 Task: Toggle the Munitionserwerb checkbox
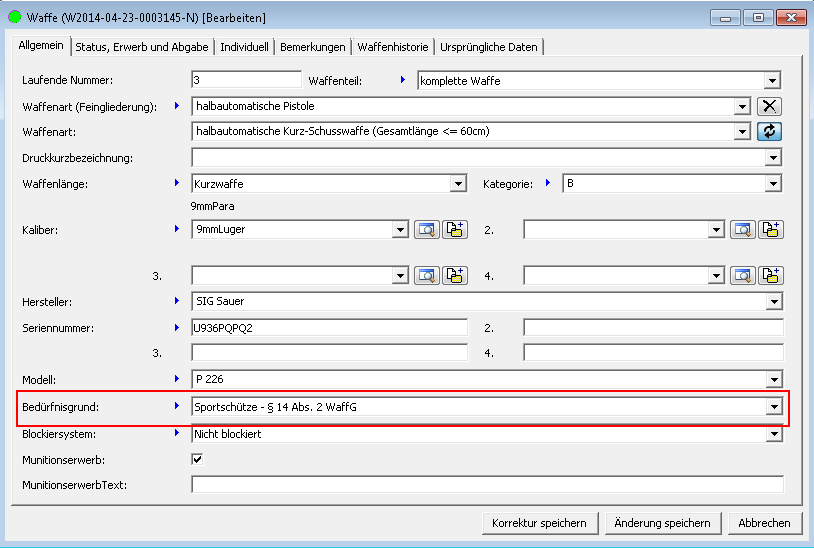[x=197, y=459]
